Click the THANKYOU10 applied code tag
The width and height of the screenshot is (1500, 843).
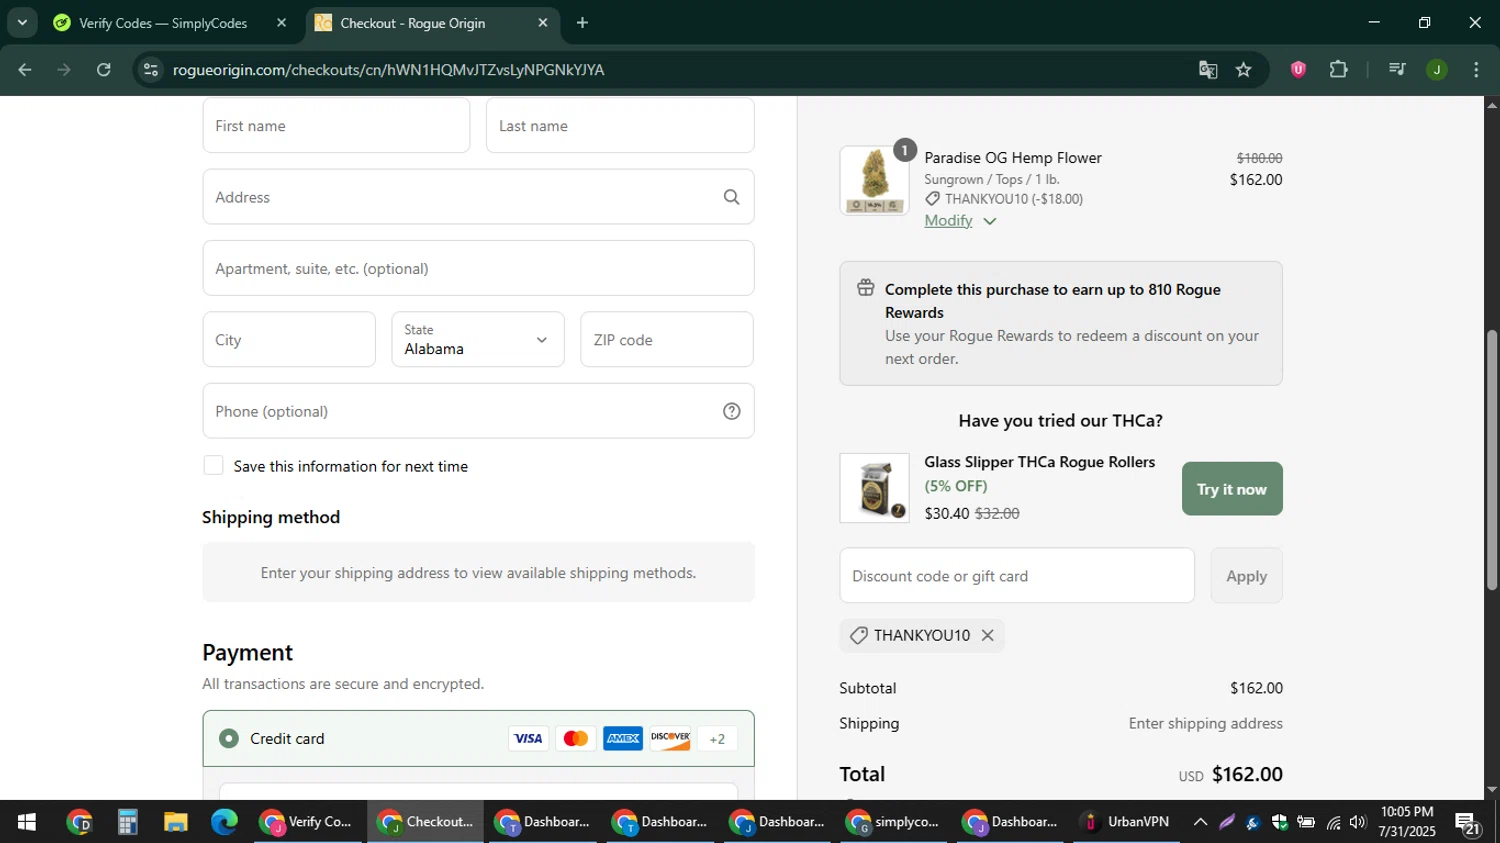922,635
